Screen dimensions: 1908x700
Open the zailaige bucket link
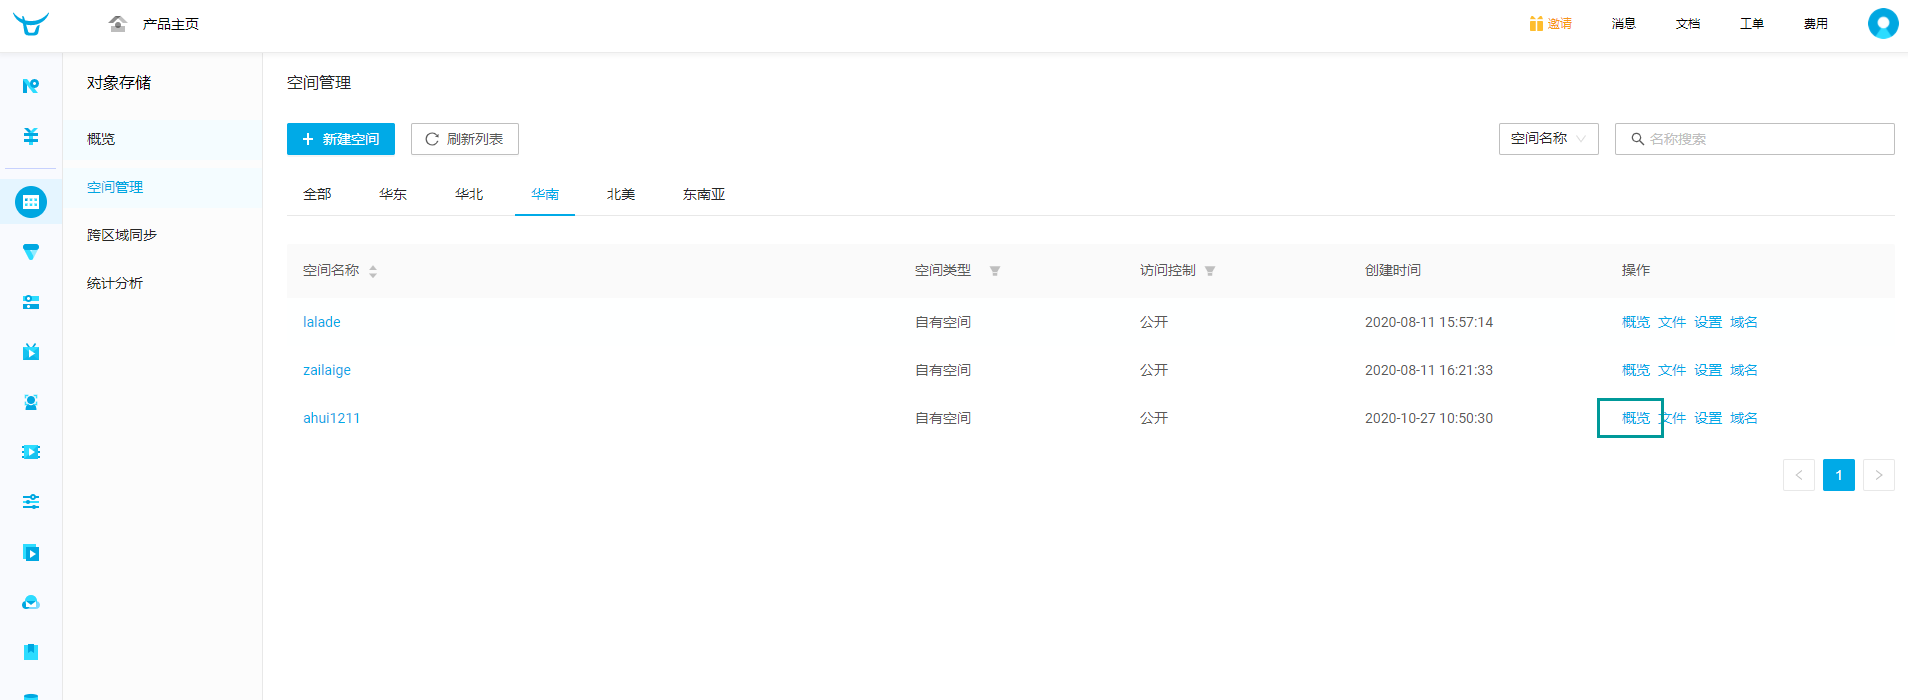coord(327,370)
